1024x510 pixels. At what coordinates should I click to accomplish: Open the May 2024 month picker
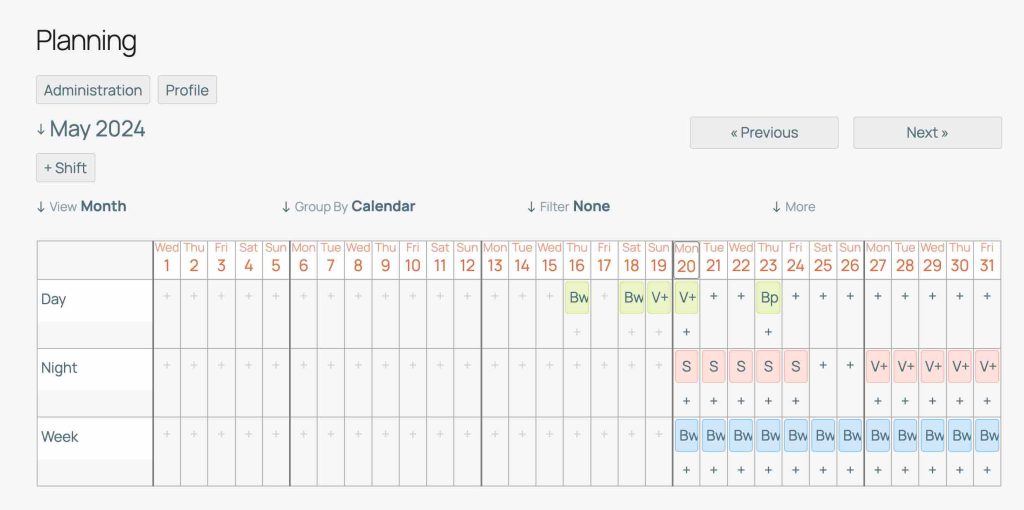pyautogui.click(x=91, y=129)
